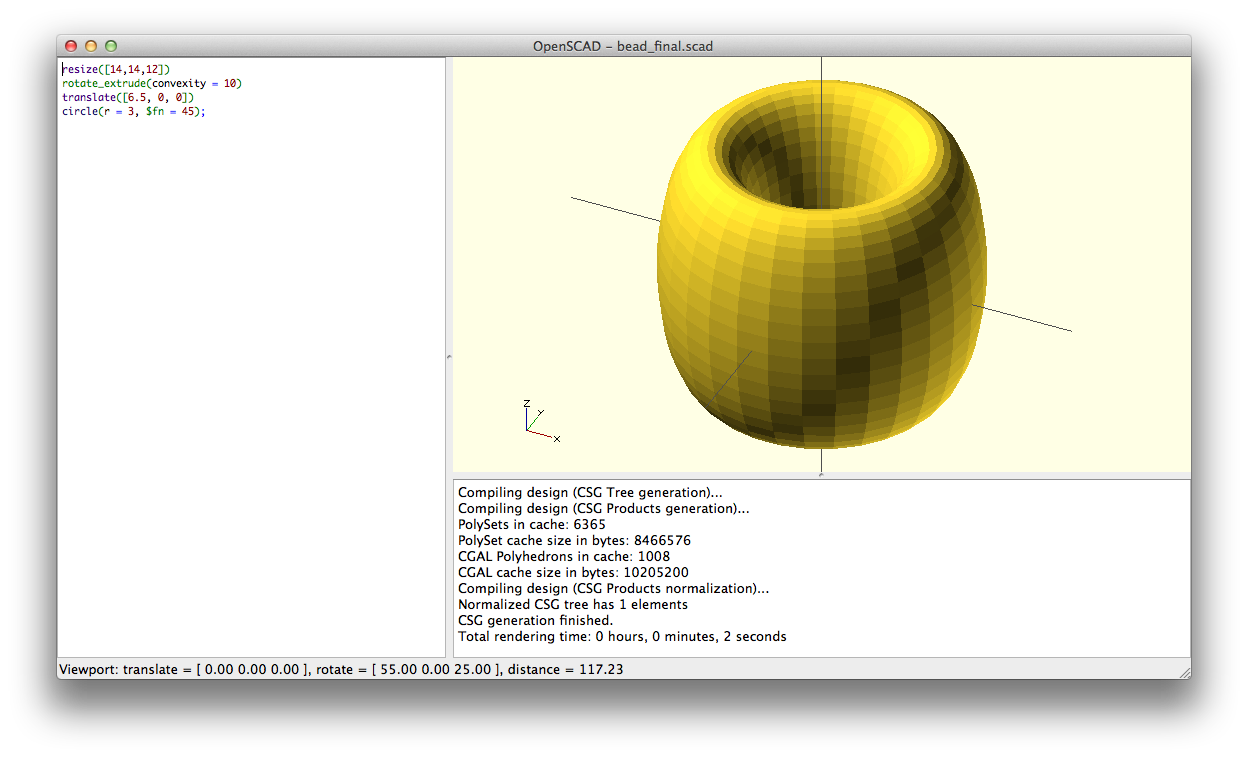Image resolution: width=1248 pixels, height=758 pixels.
Task: Click the splitter handle between viewport and console
Action: point(821,475)
